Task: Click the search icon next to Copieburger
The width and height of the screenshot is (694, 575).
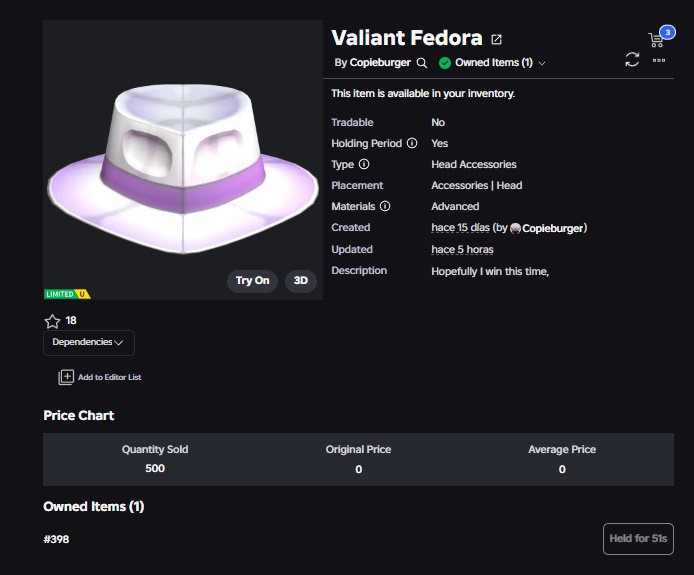Action: tap(422, 63)
